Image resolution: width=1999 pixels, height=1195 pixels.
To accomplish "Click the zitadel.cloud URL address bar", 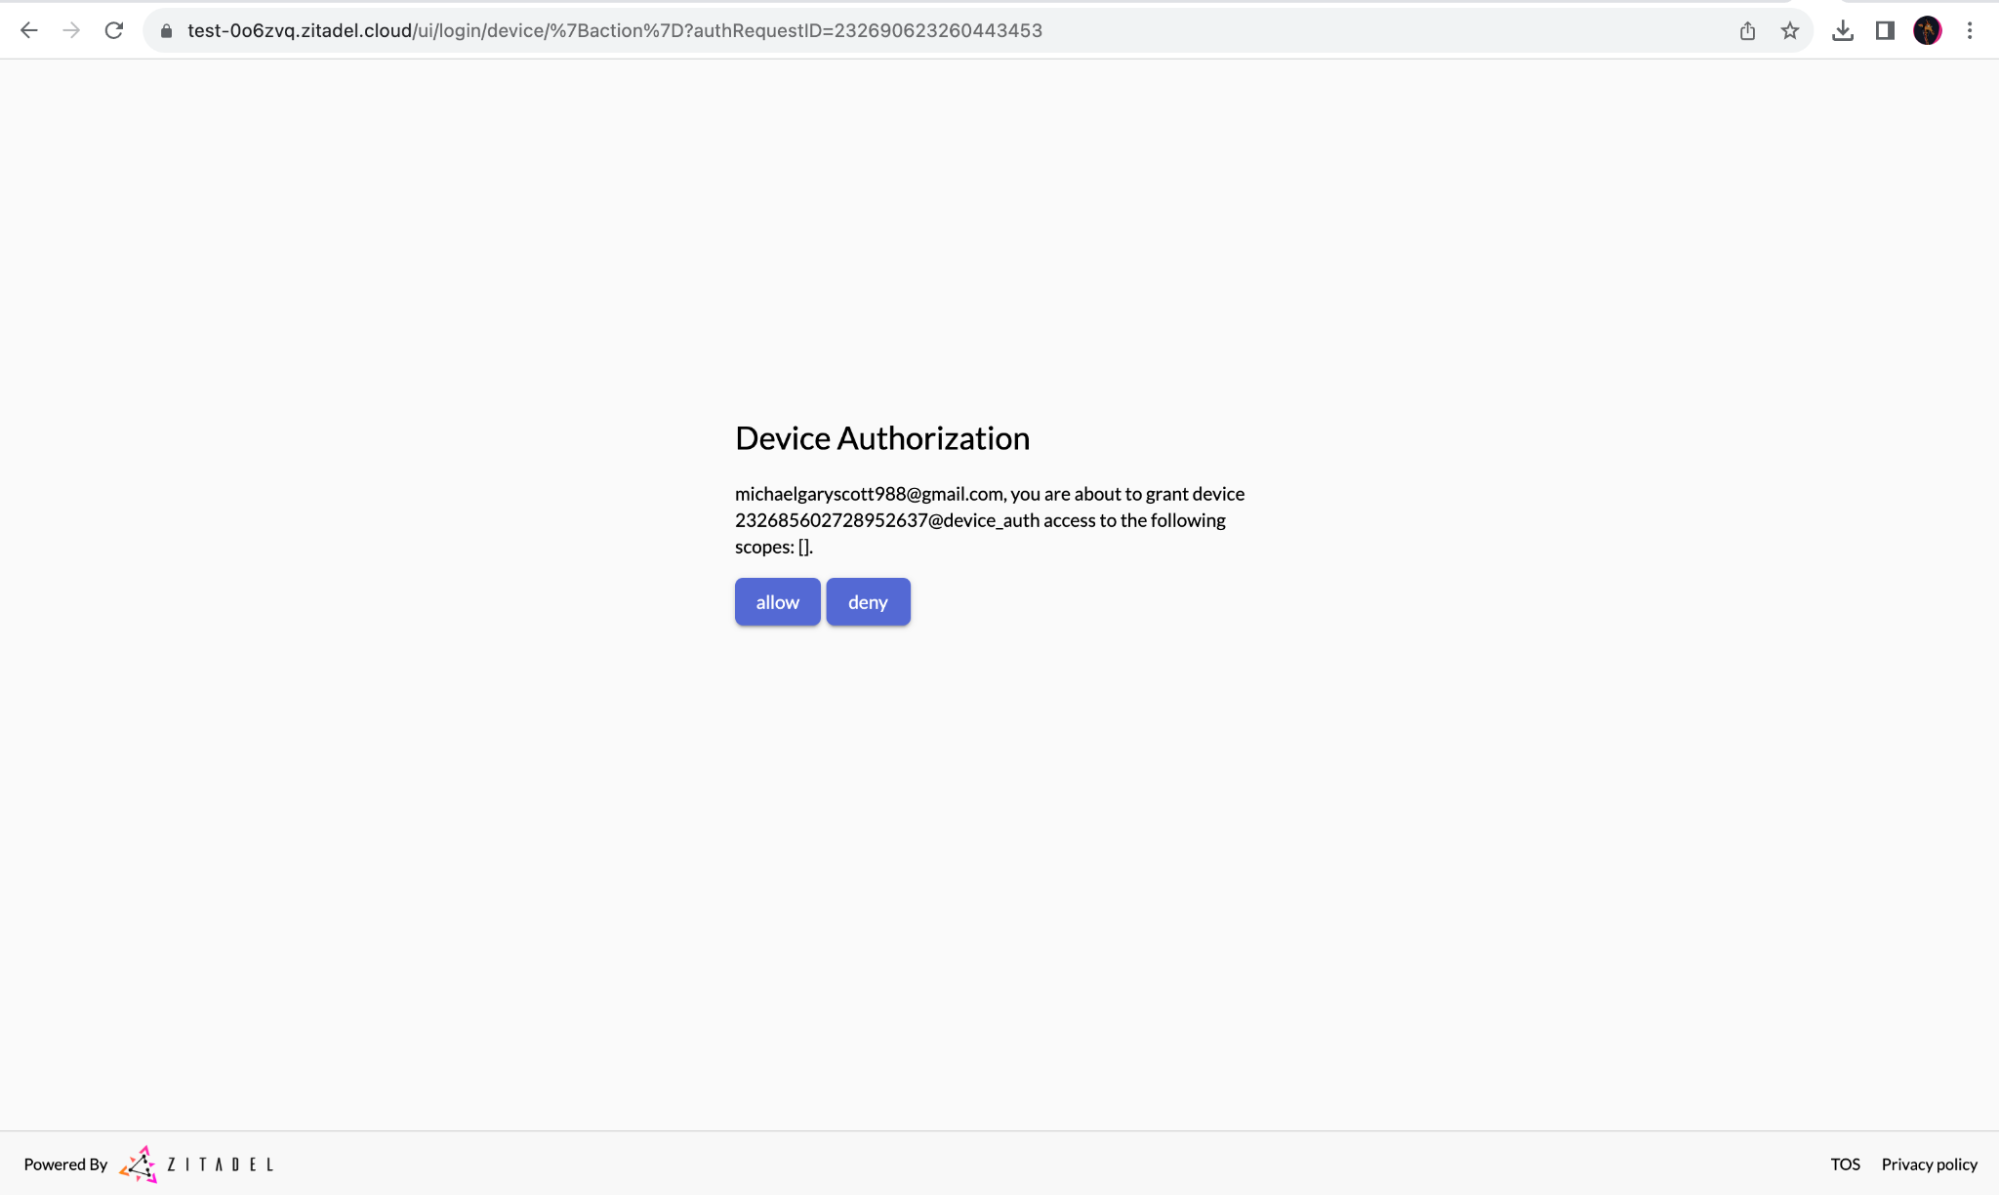I will click(x=614, y=31).
